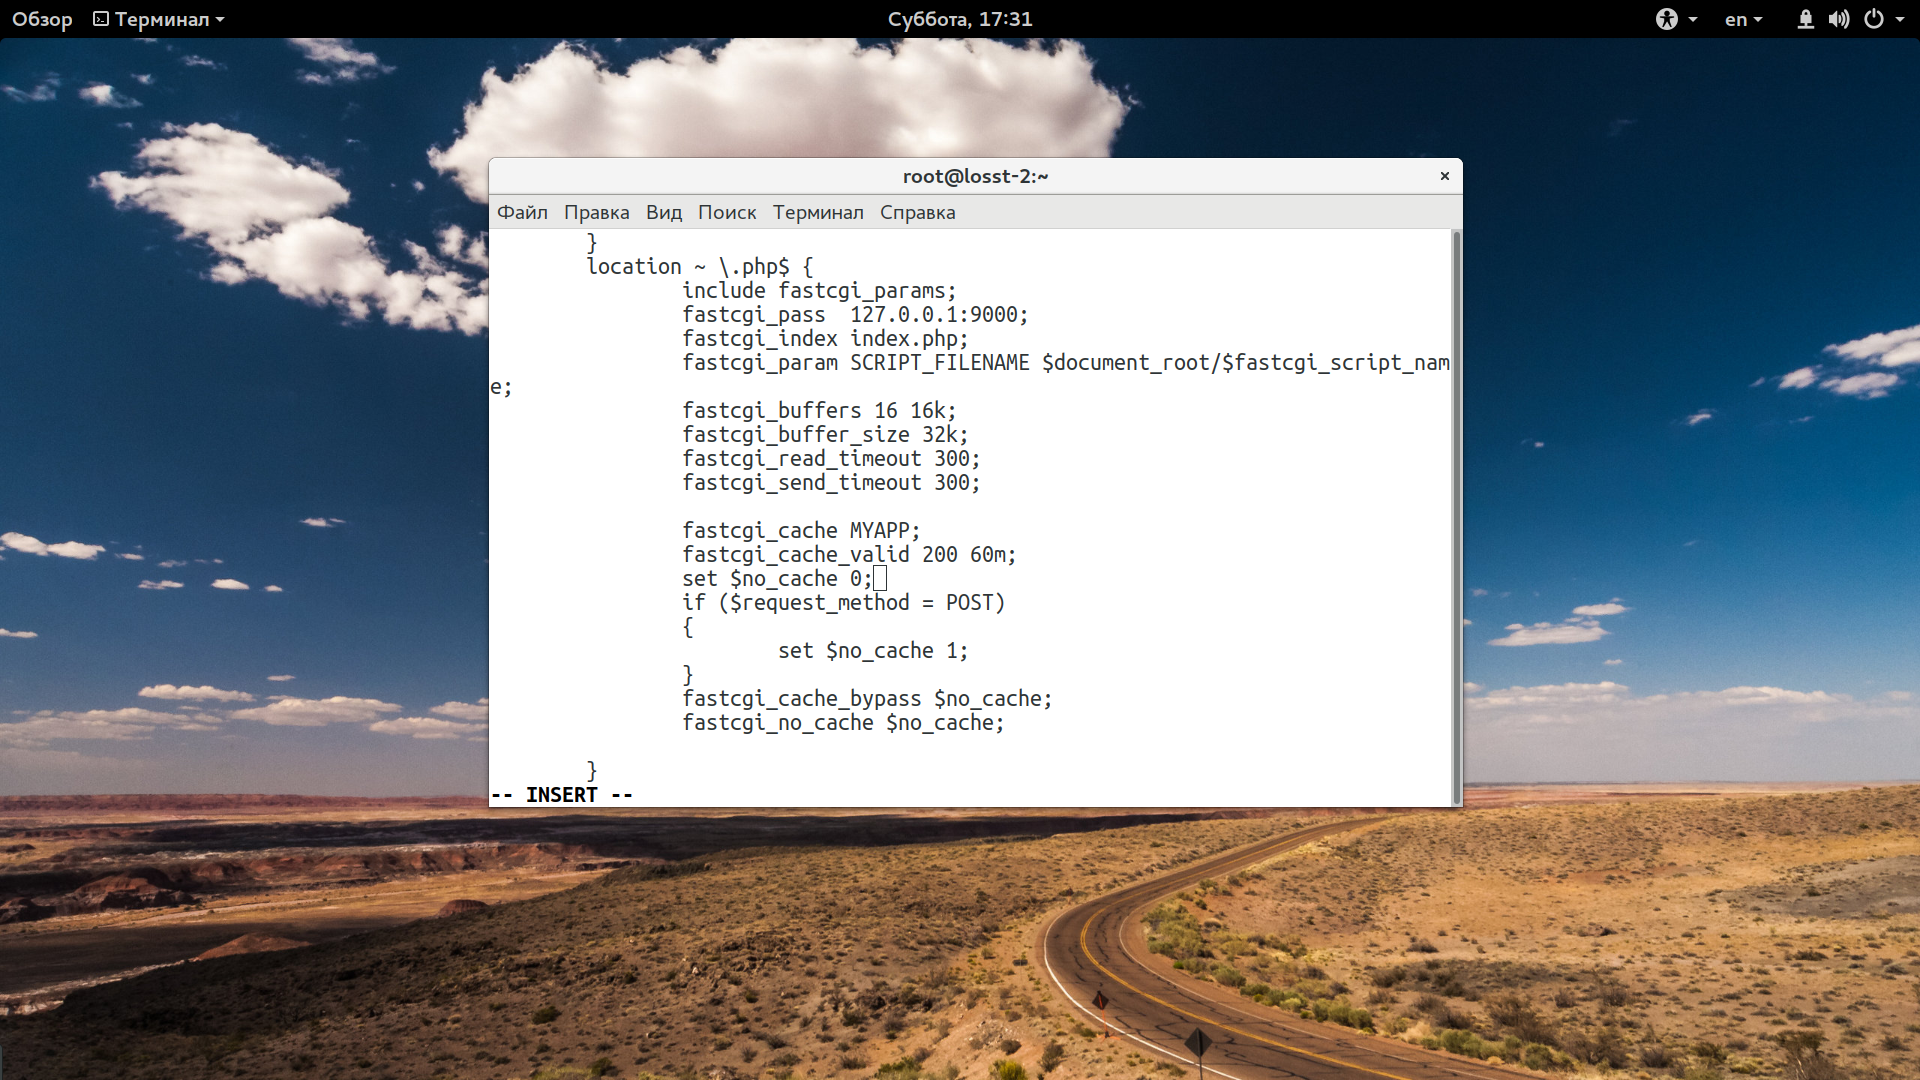Open the Терминал menu in the menu bar

(x=818, y=212)
